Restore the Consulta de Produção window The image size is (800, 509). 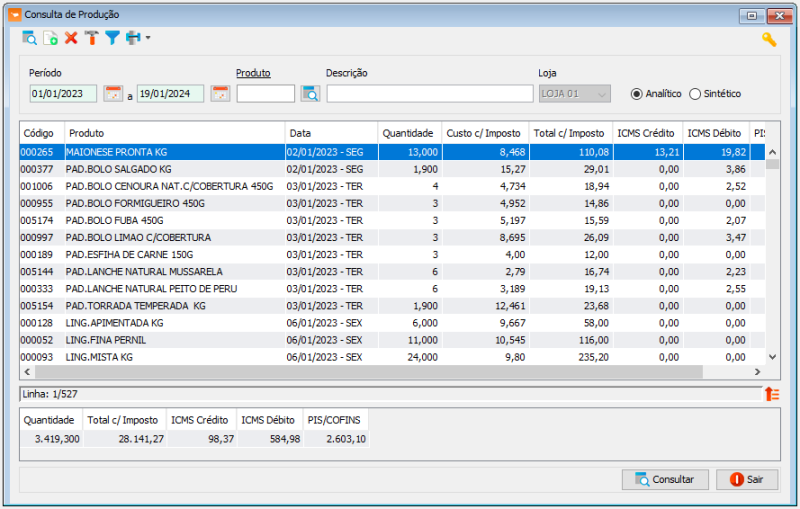click(752, 16)
